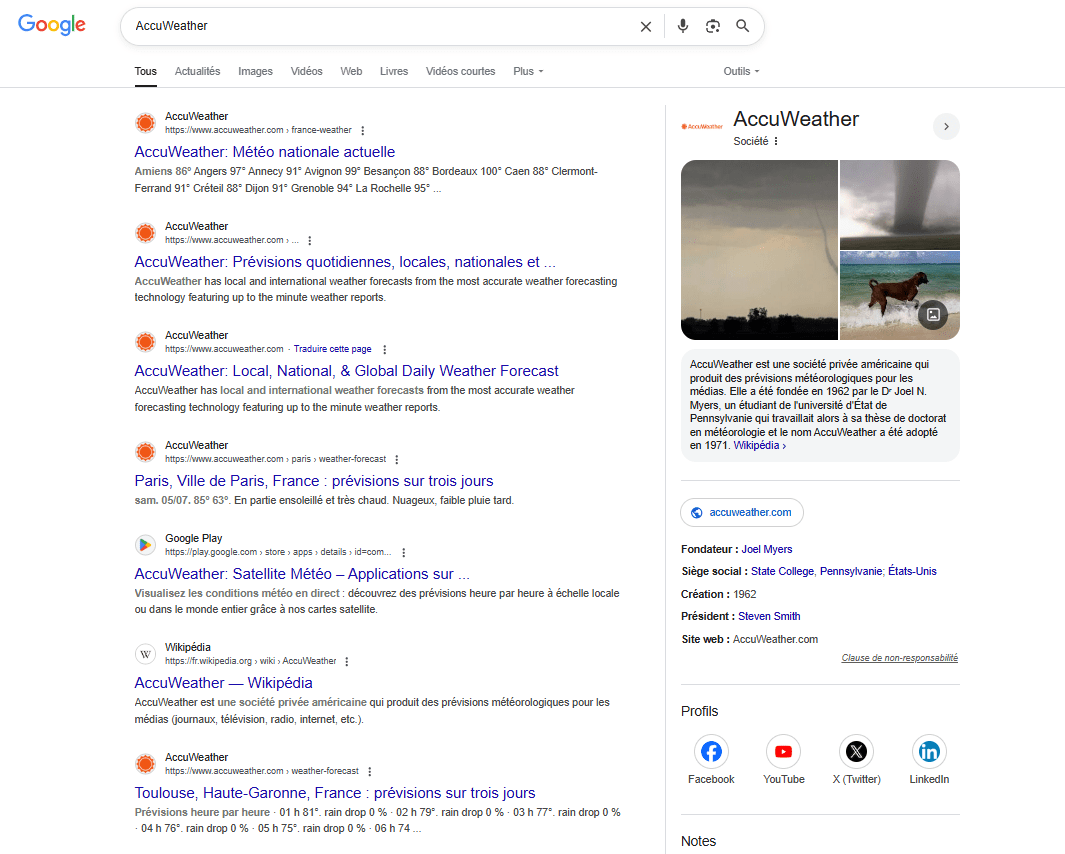
Task: Open the tornado image thumbnail
Action: (x=900, y=204)
